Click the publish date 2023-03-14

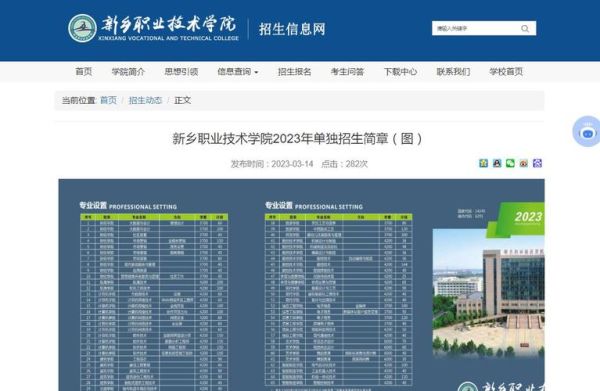292,164
